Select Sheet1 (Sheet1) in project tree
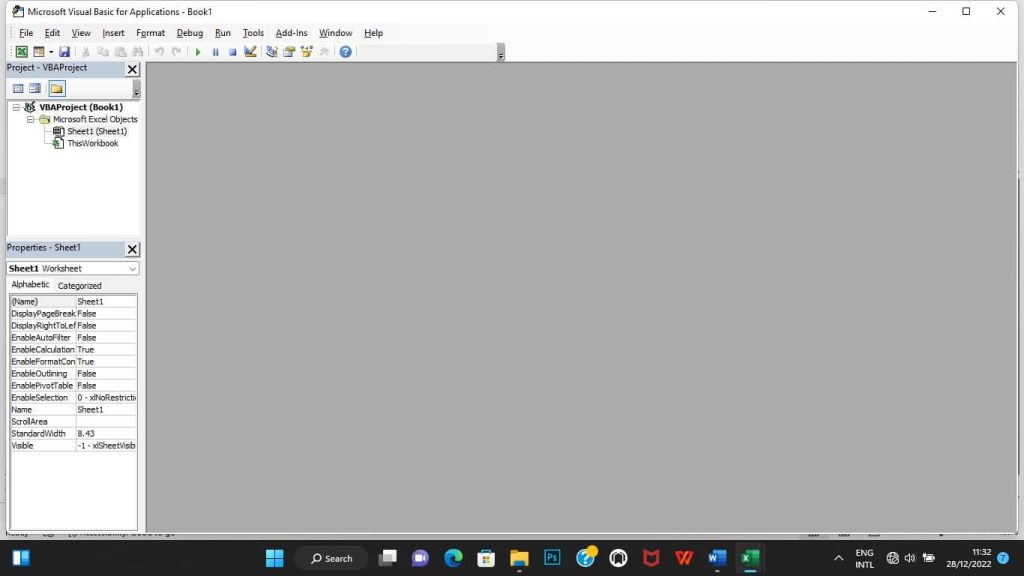 (x=97, y=131)
